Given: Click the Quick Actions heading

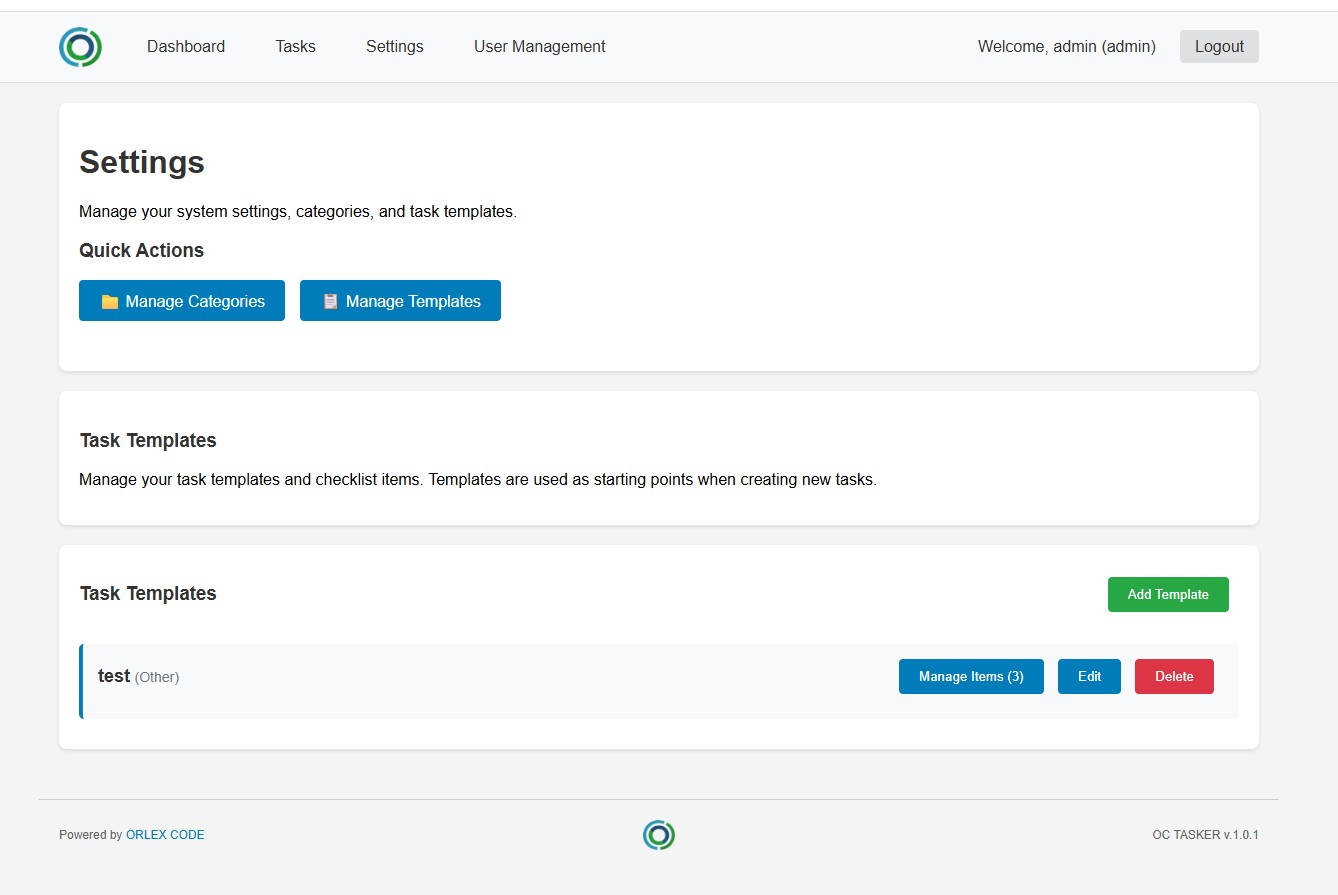Looking at the screenshot, I should coord(141,251).
